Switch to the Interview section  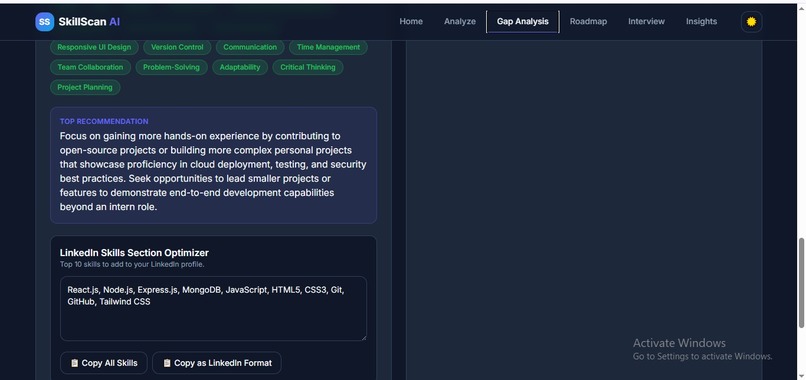click(646, 22)
